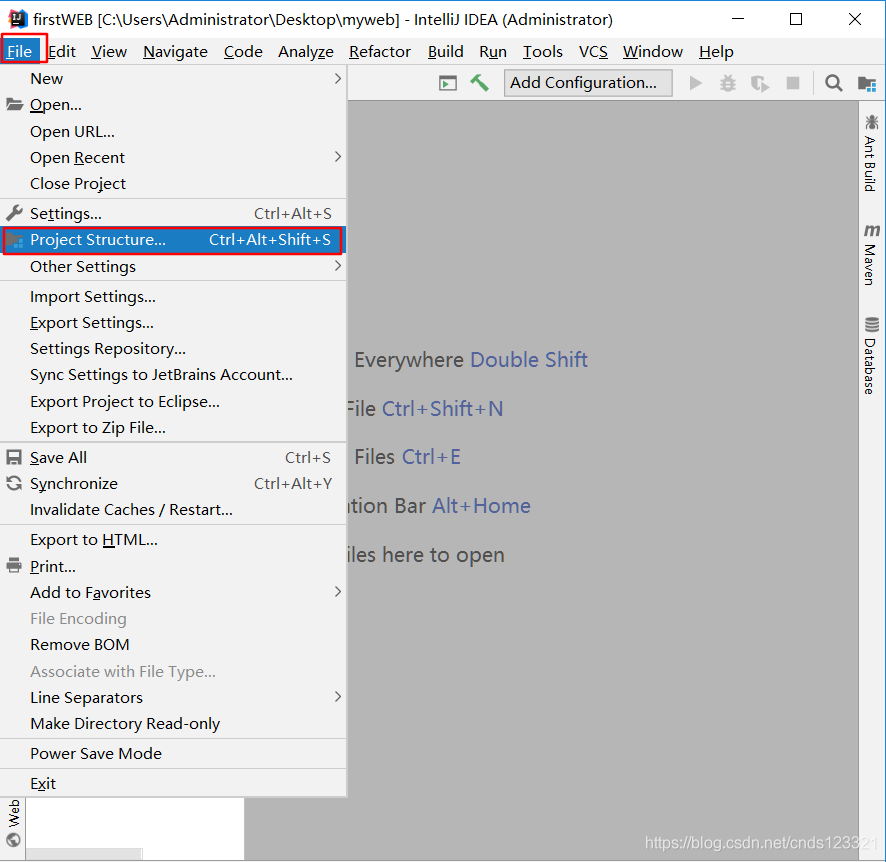Maximize the IntelliJ IDEA window
Screen dimensions: 886x862
coord(796,19)
